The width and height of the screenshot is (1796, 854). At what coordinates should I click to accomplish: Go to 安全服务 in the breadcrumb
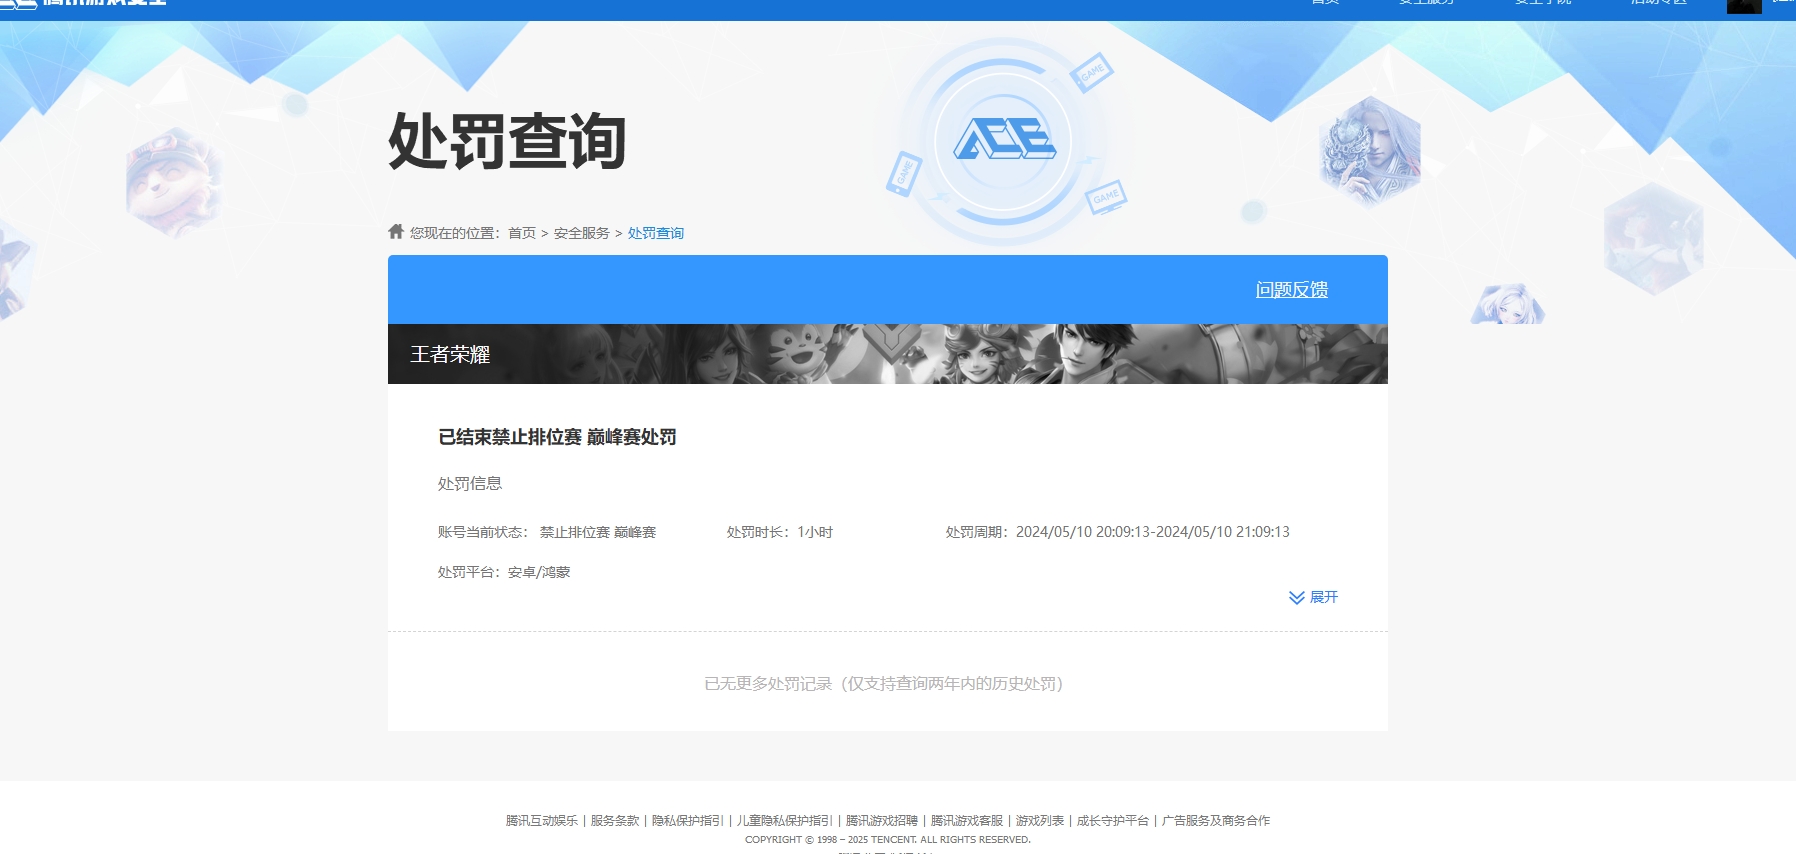point(582,233)
